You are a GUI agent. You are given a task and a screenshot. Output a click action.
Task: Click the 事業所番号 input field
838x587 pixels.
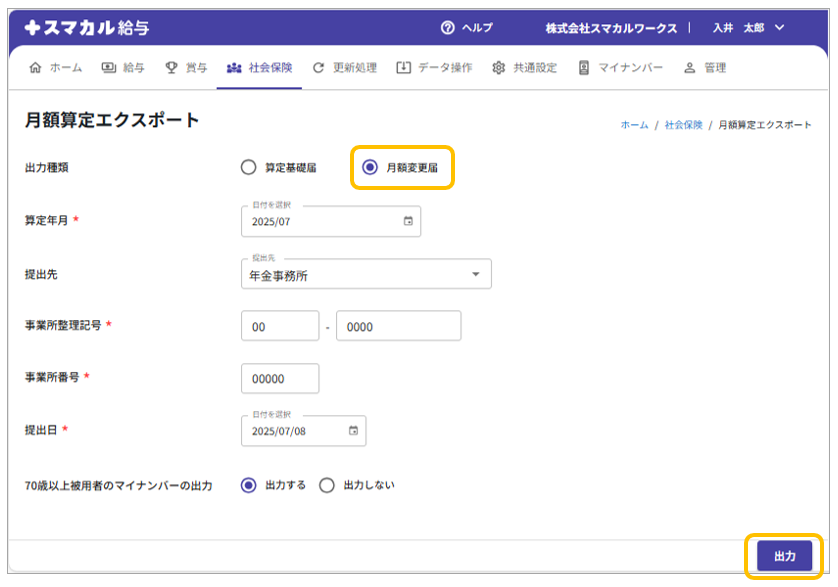pyautogui.click(x=280, y=379)
